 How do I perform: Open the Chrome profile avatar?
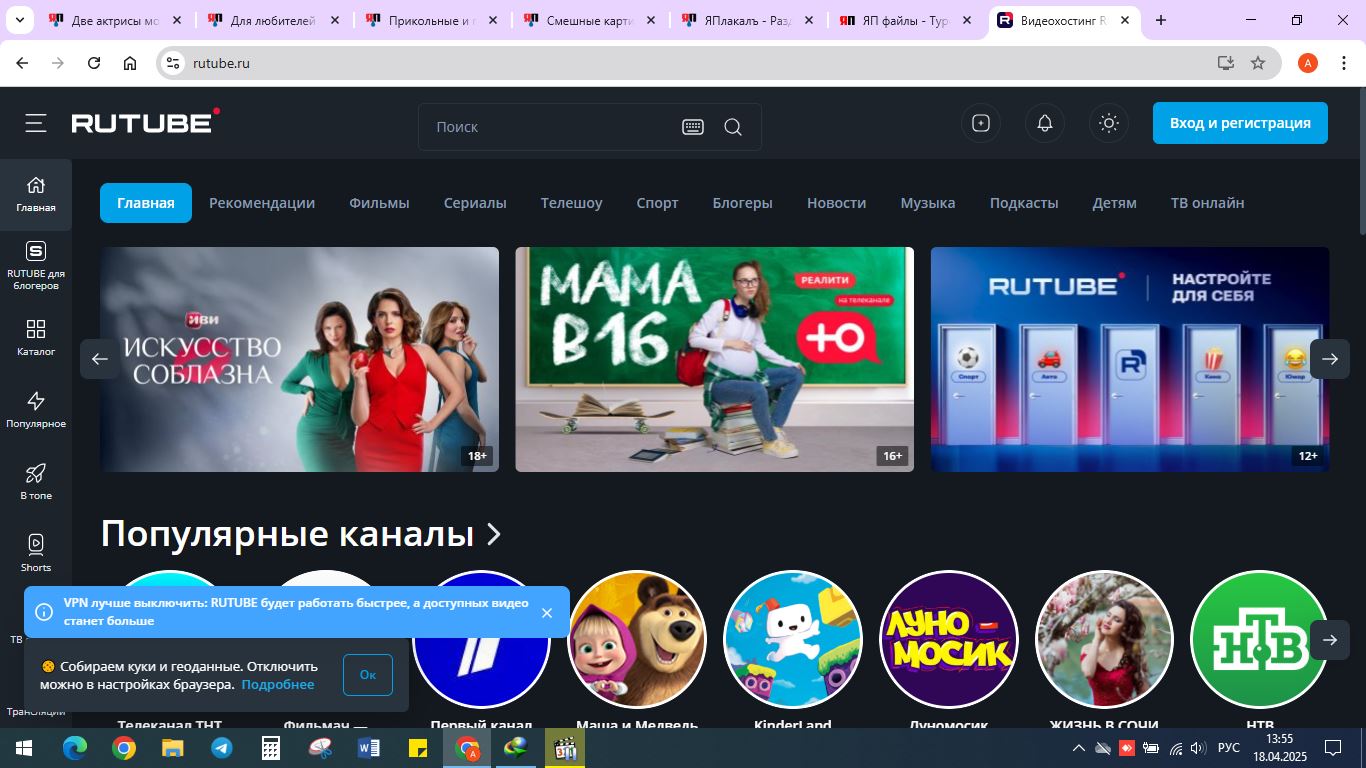click(x=1308, y=63)
